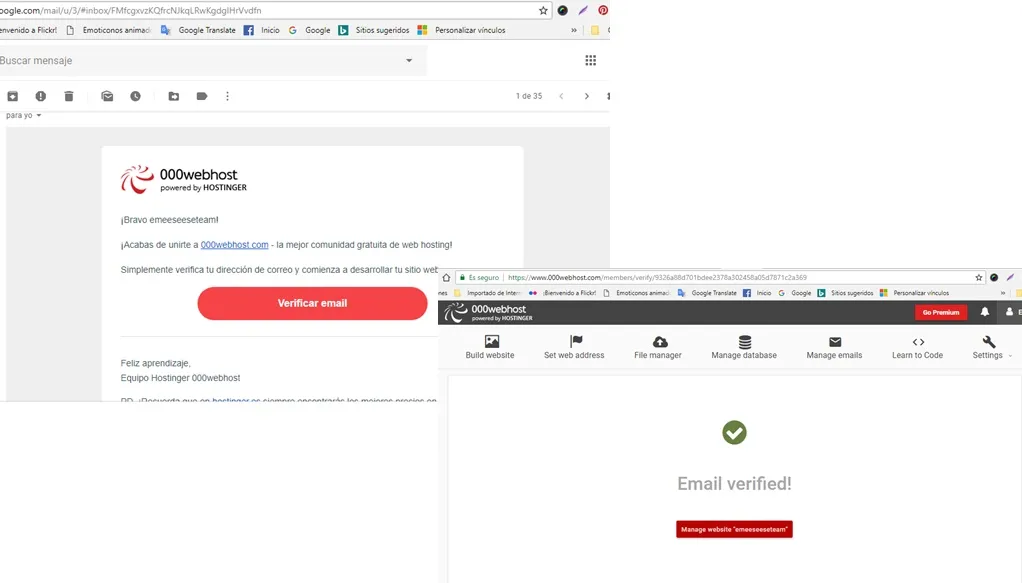
Task: Open the File manager in 000webhost
Action: tap(658, 346)
